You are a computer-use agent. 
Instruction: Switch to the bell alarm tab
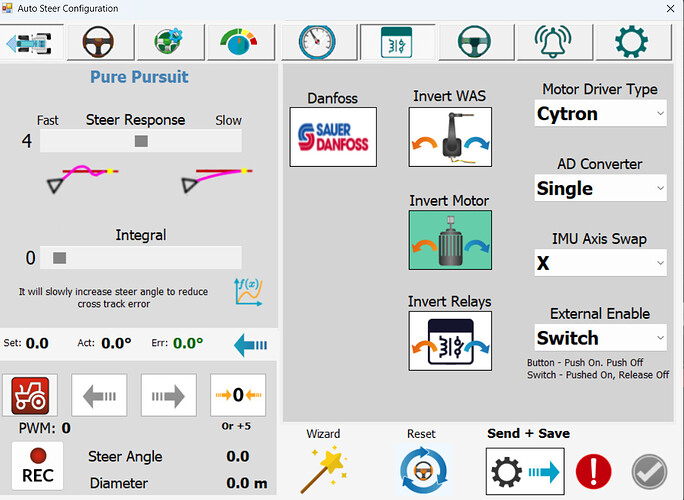tap(554, 42)
